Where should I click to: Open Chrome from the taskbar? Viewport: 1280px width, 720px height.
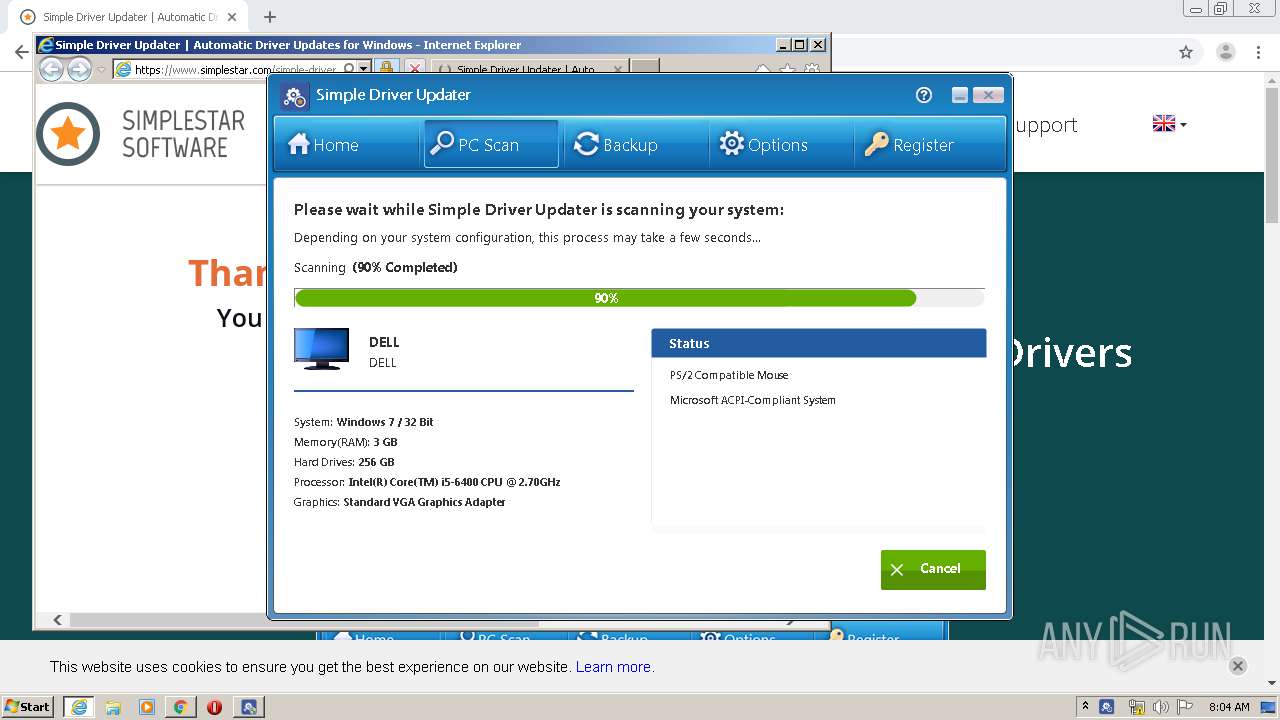coord(180,707)
